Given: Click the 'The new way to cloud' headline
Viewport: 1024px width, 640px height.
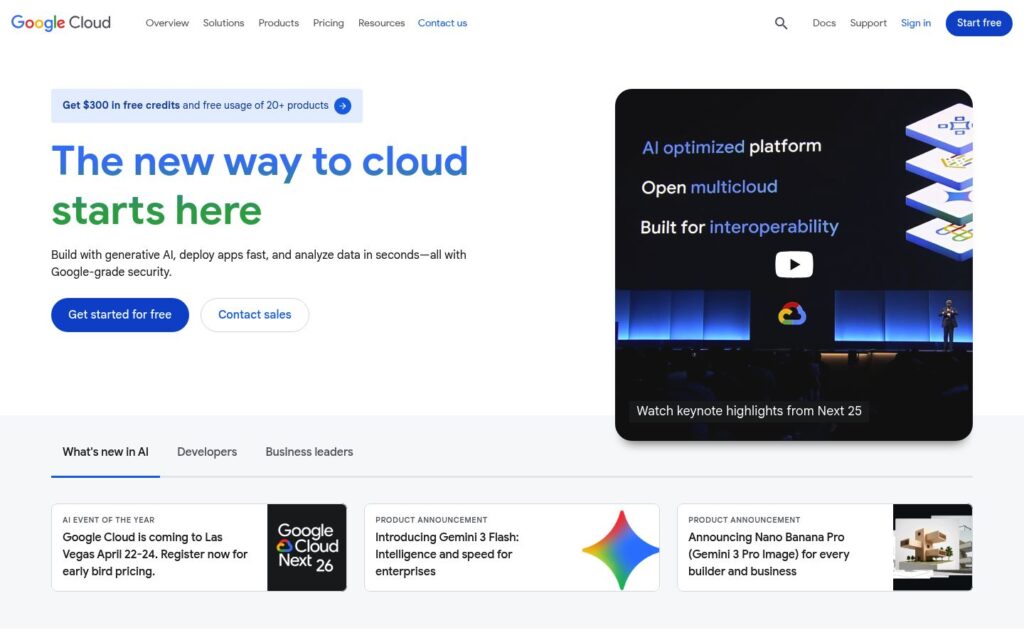Looking at the screenshot, I should tap(260, 161).
